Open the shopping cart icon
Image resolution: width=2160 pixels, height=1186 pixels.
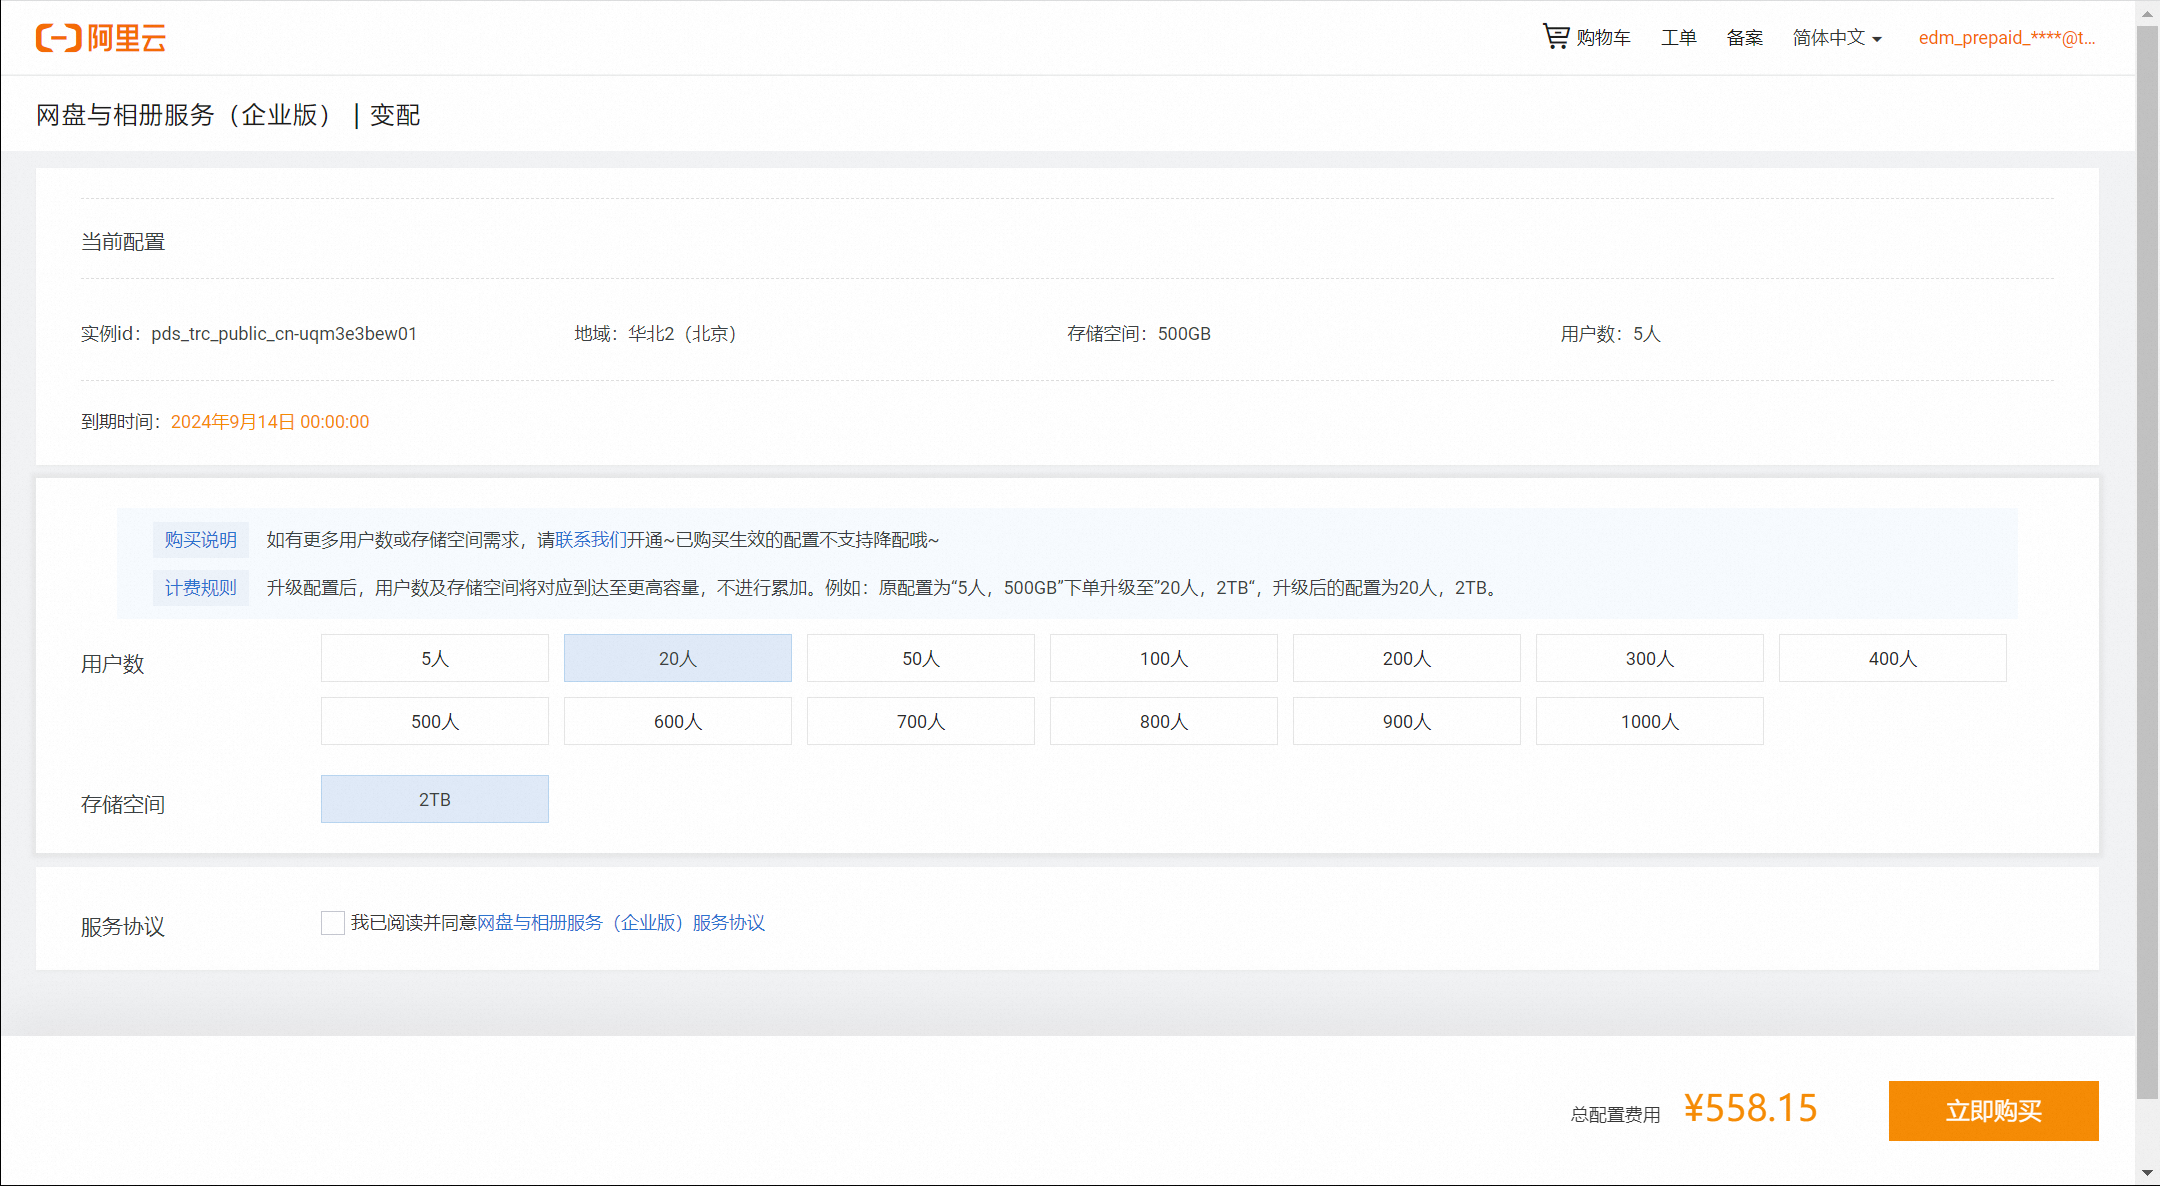point(1555,37)
